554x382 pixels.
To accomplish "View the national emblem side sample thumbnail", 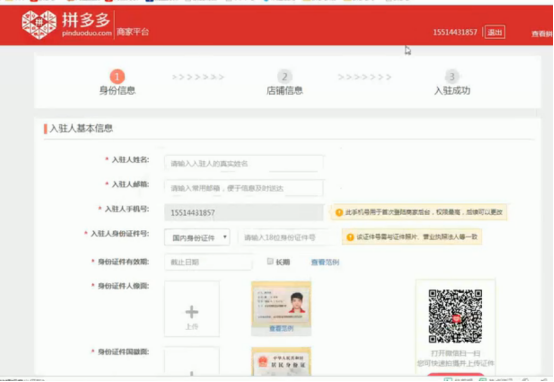I will click(x=281, y=362).
